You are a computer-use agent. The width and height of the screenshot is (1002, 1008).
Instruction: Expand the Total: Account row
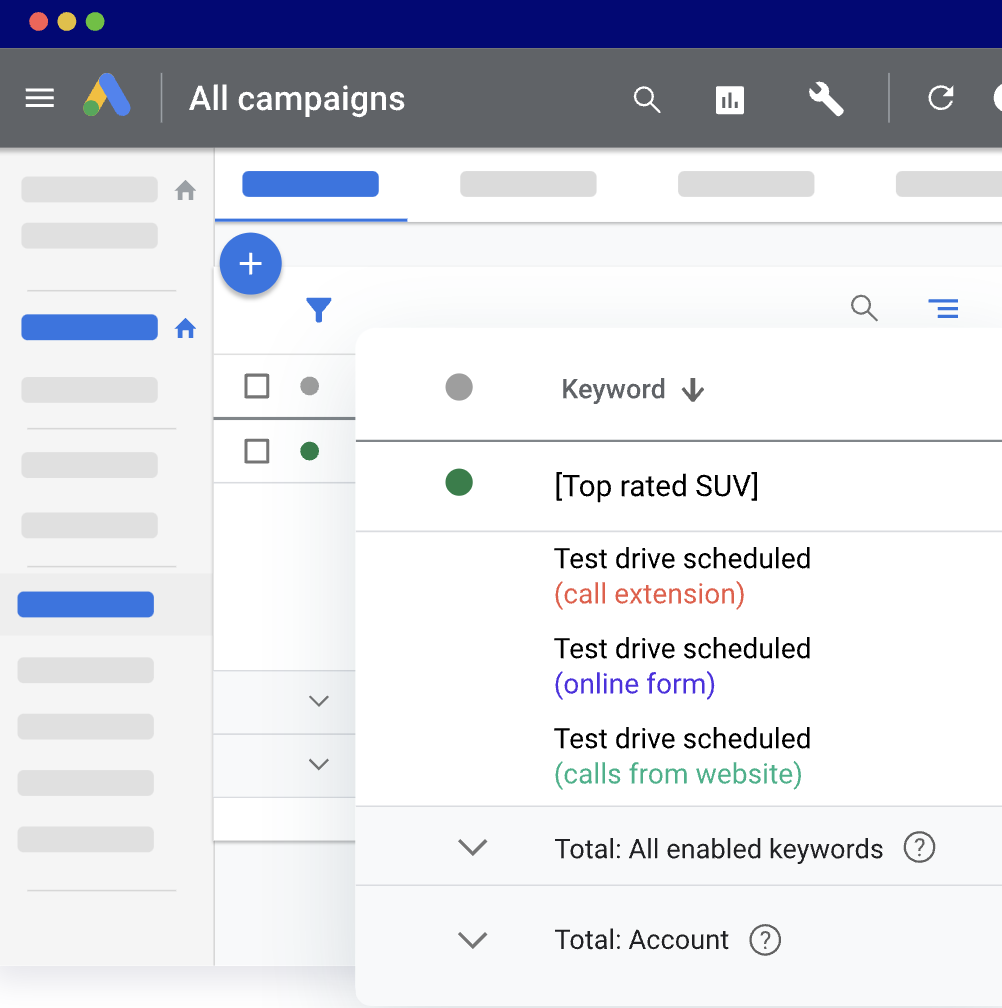tap(472, 939)
